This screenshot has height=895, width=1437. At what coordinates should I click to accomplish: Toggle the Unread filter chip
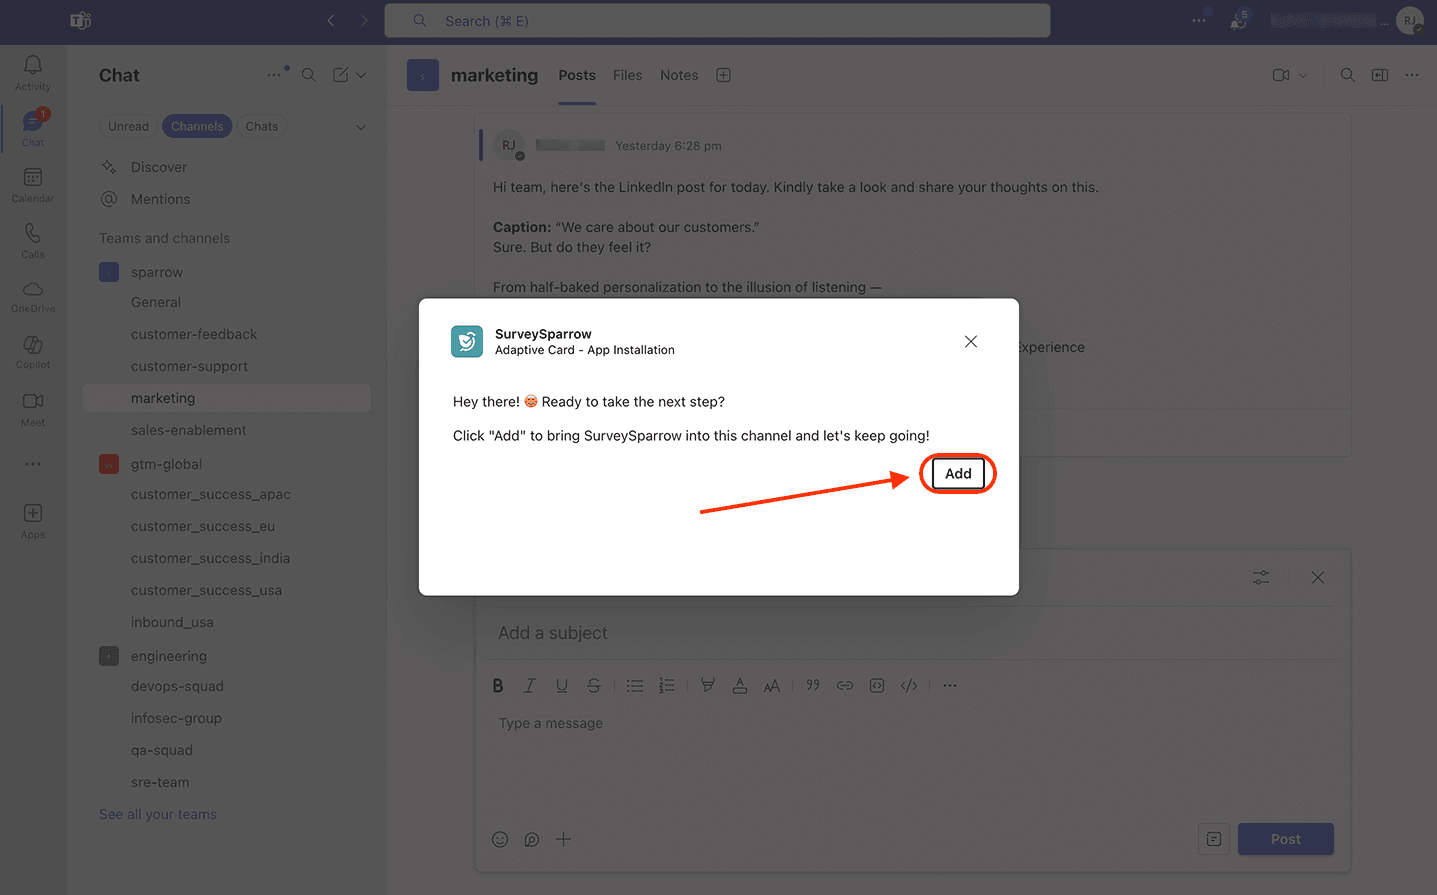128,127
